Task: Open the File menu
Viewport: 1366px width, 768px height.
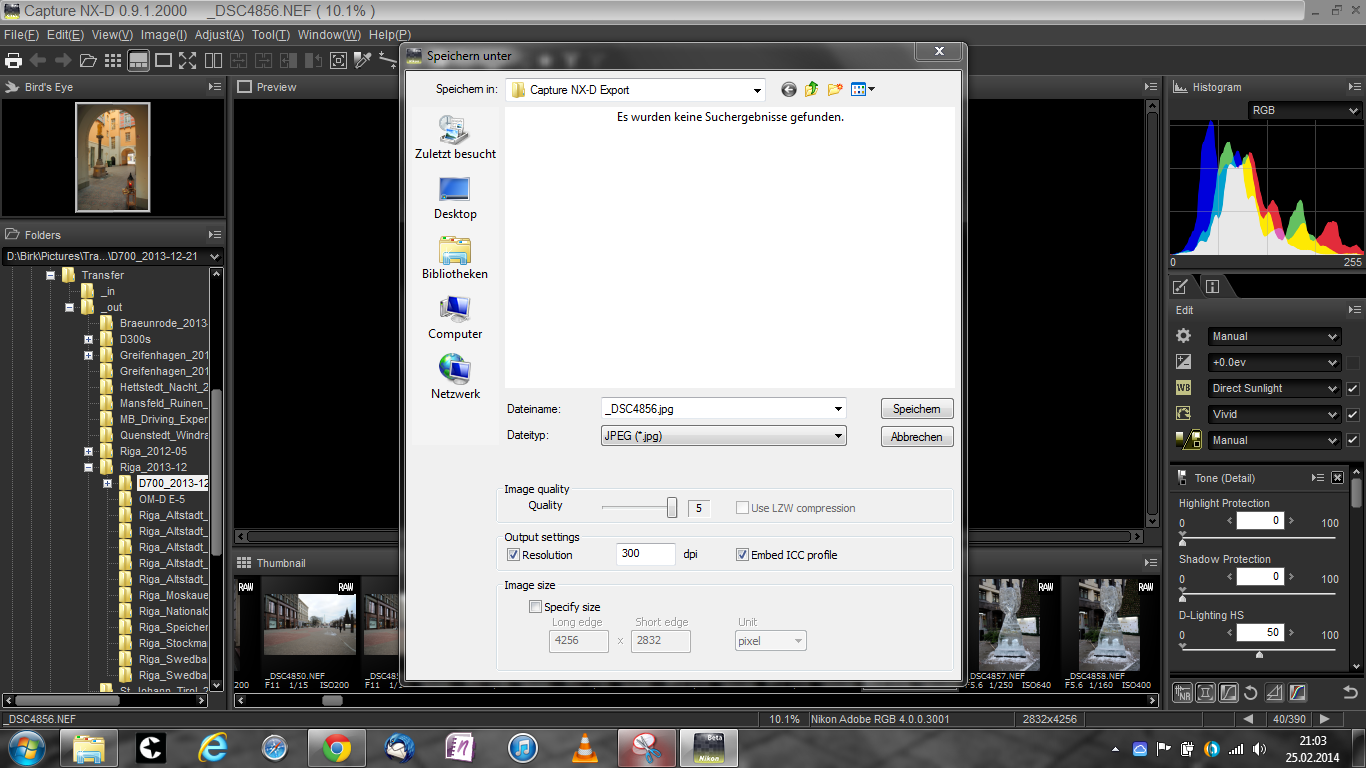Action: 21,34
